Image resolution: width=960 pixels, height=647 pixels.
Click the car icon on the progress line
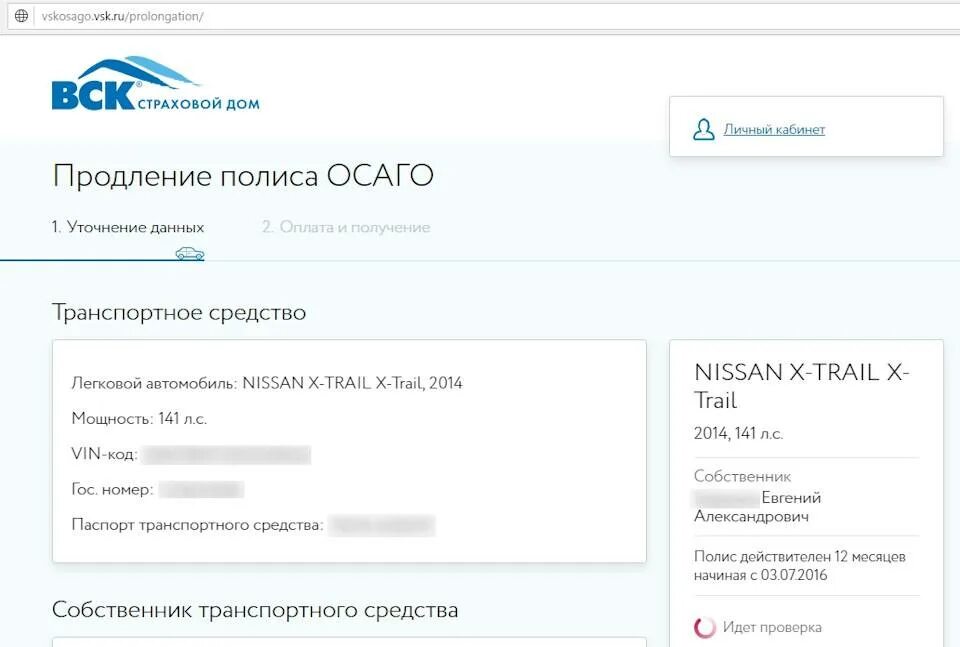190,253
